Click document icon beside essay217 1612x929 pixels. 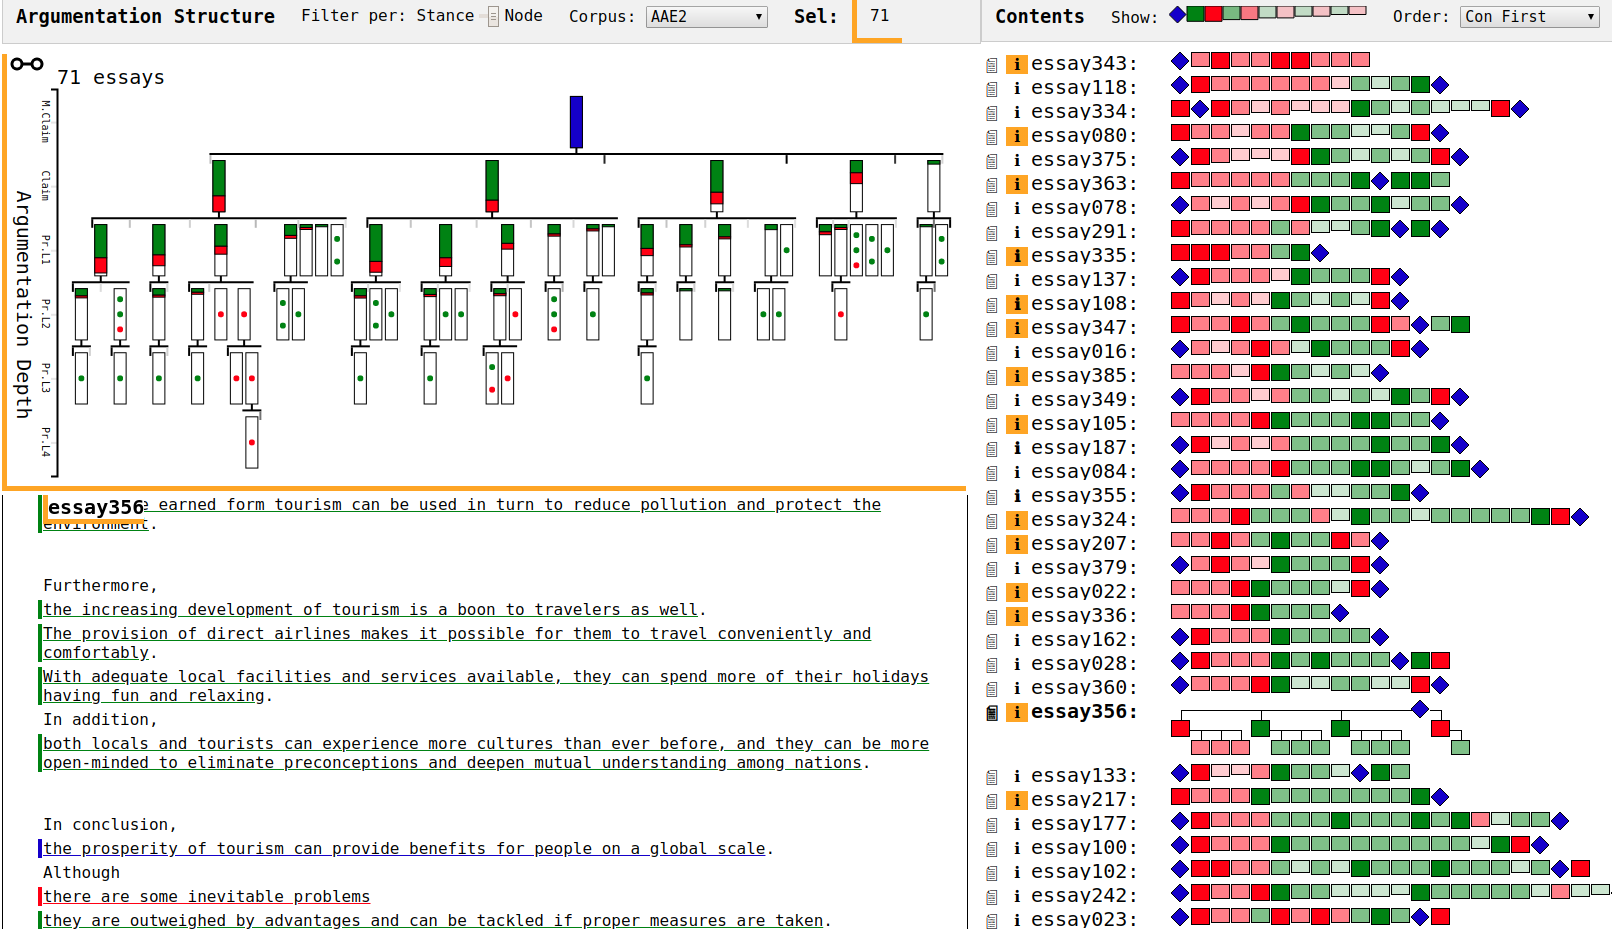tap(991, 801)
